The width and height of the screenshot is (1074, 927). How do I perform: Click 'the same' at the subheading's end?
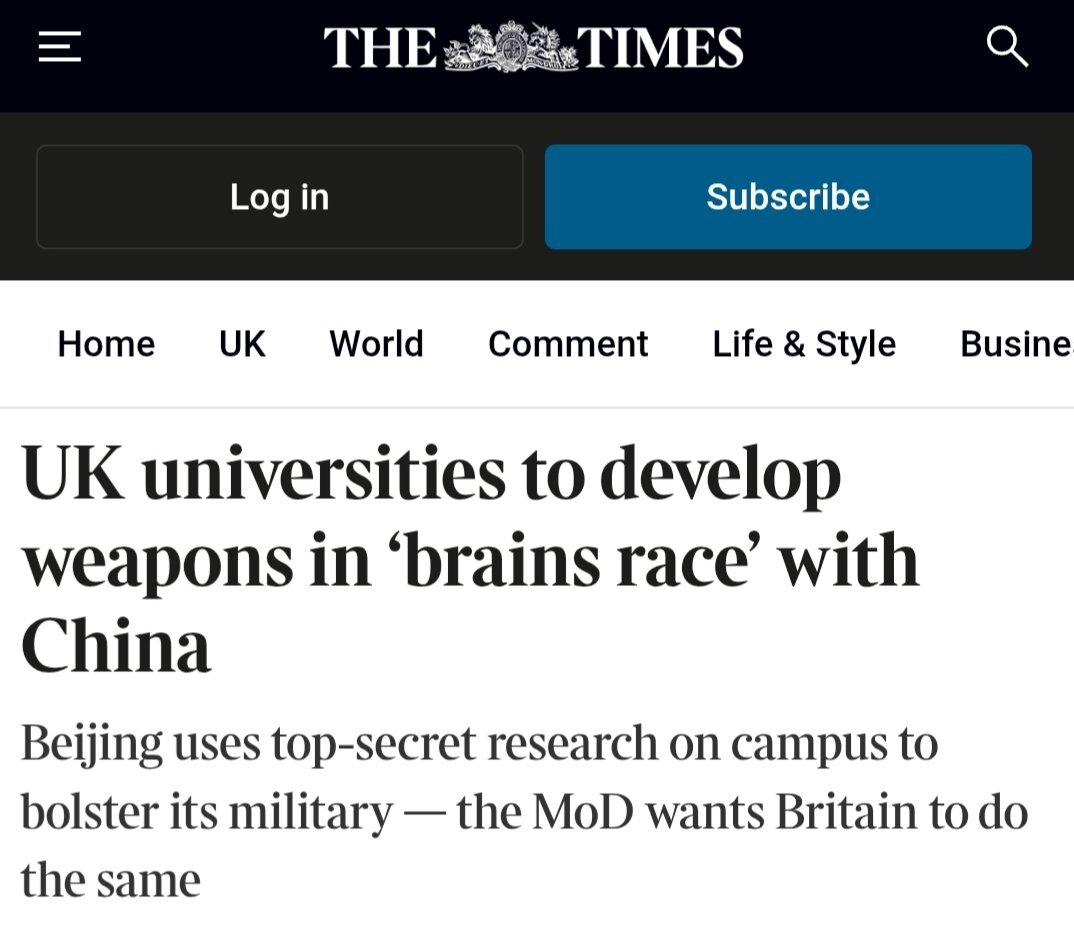click(110, 880)
